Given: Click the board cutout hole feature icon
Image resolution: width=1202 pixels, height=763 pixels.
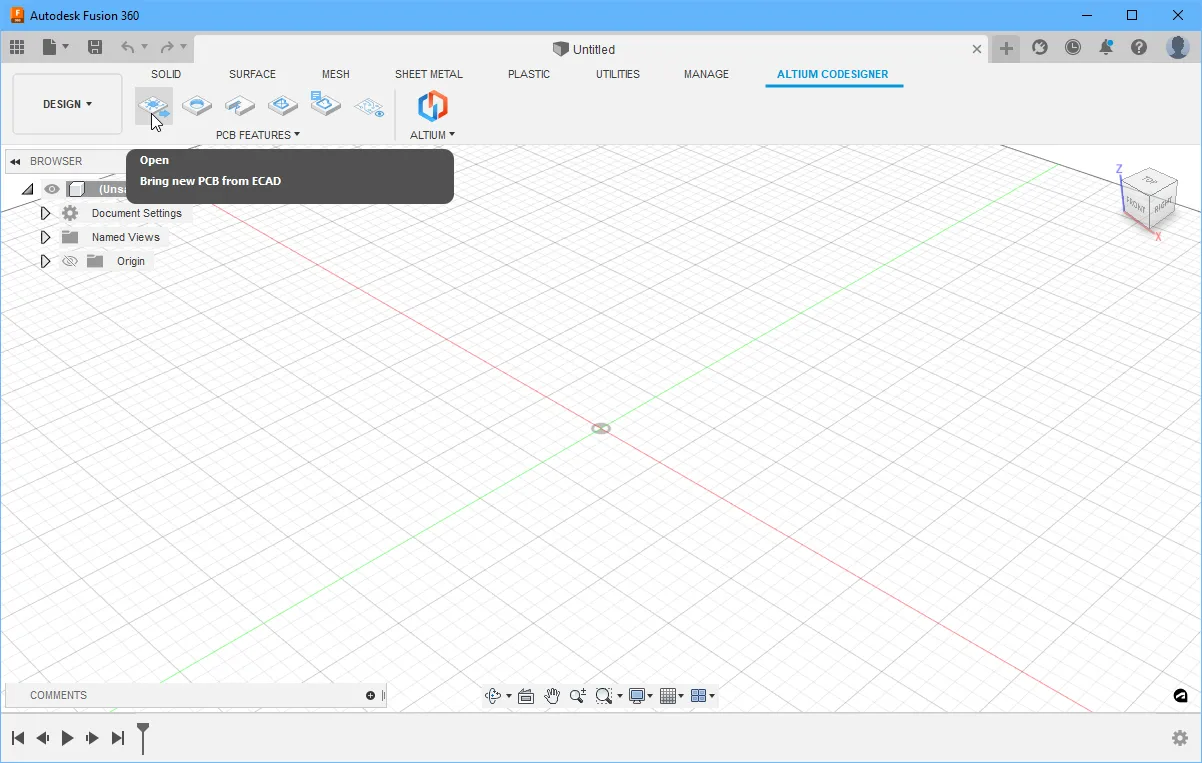Looking at the screenshot, I should point(197,105).
